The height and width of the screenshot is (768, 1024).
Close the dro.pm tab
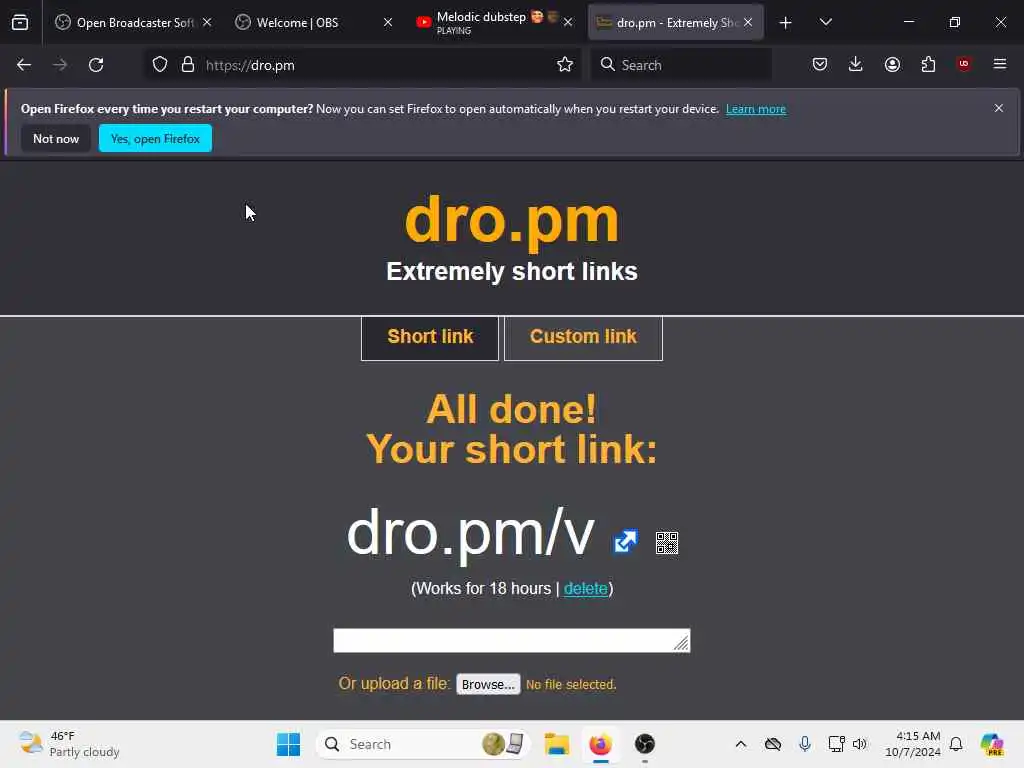coord(748,22)
